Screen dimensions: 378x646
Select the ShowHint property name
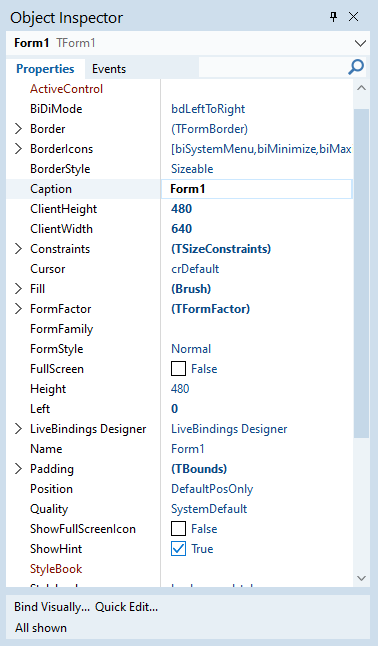pos(56,549)
